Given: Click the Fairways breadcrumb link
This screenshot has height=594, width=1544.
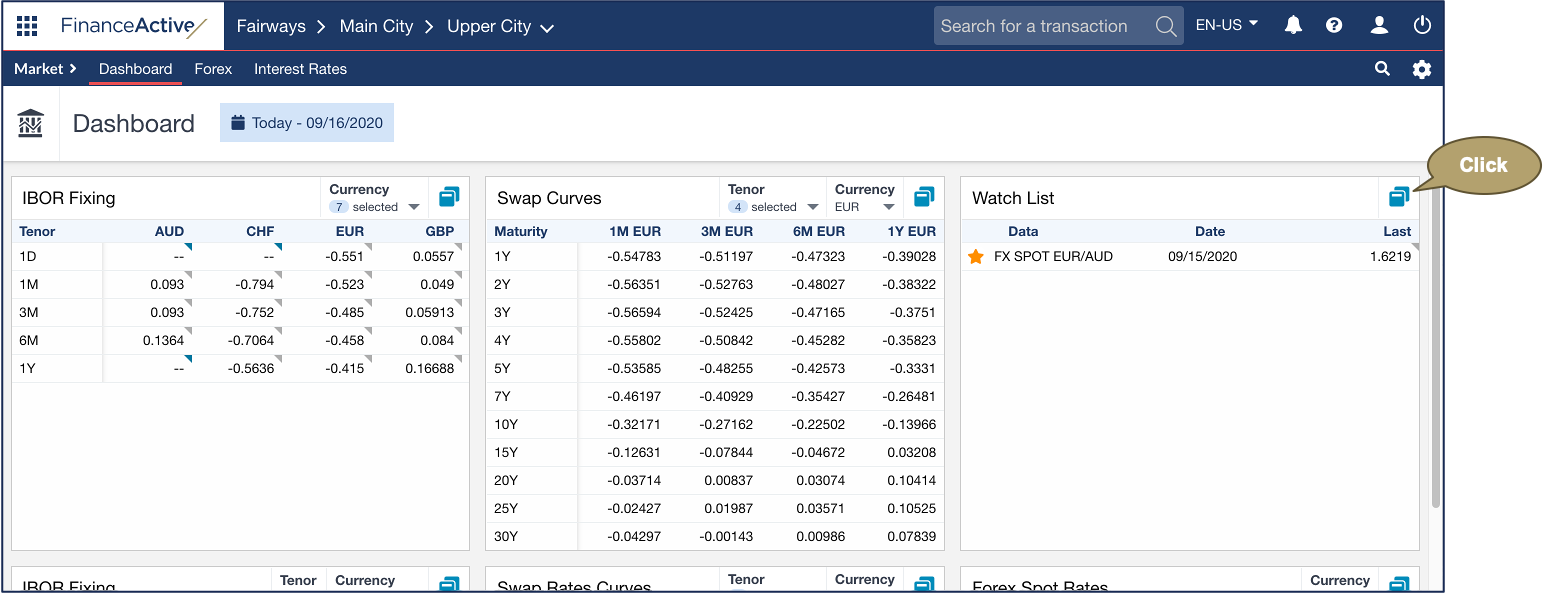Looking at the screenshot, I should (x=271, y=26).
